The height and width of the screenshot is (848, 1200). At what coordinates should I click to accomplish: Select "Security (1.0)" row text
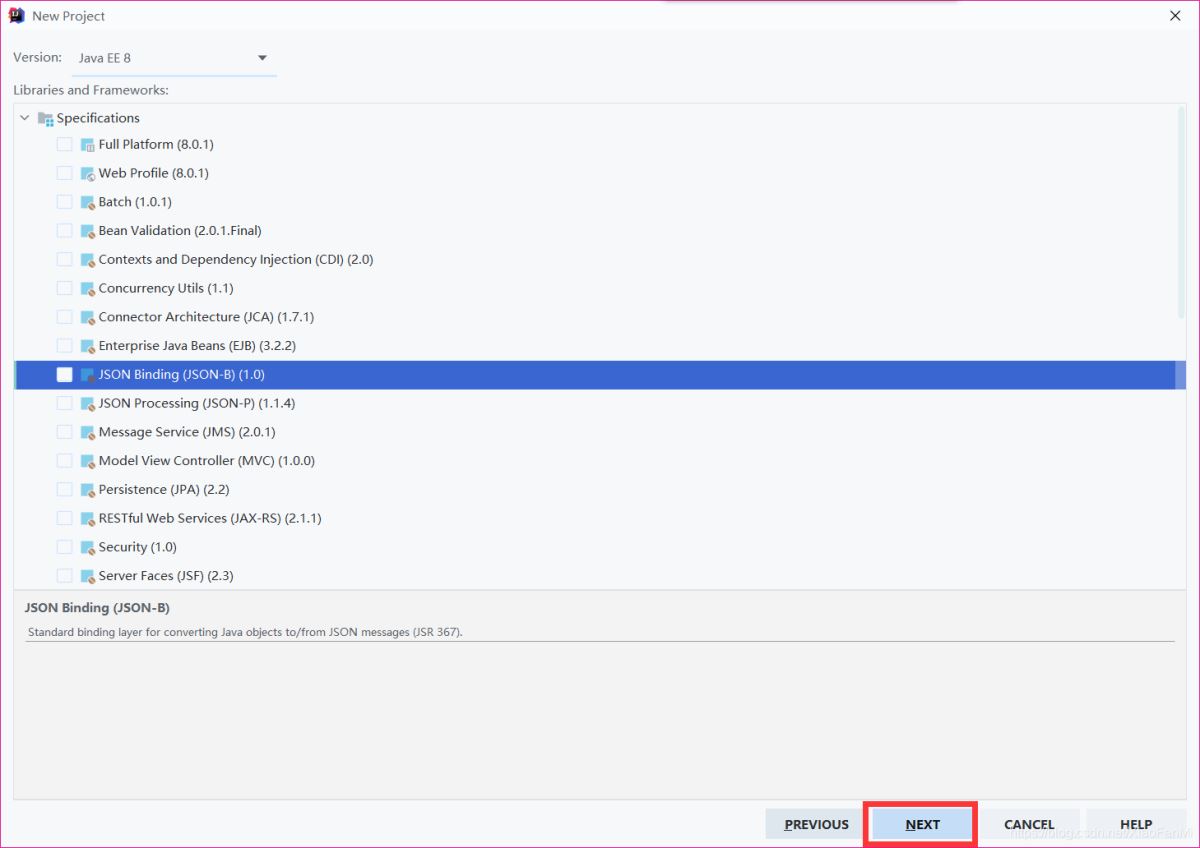(x=138, y=548)
